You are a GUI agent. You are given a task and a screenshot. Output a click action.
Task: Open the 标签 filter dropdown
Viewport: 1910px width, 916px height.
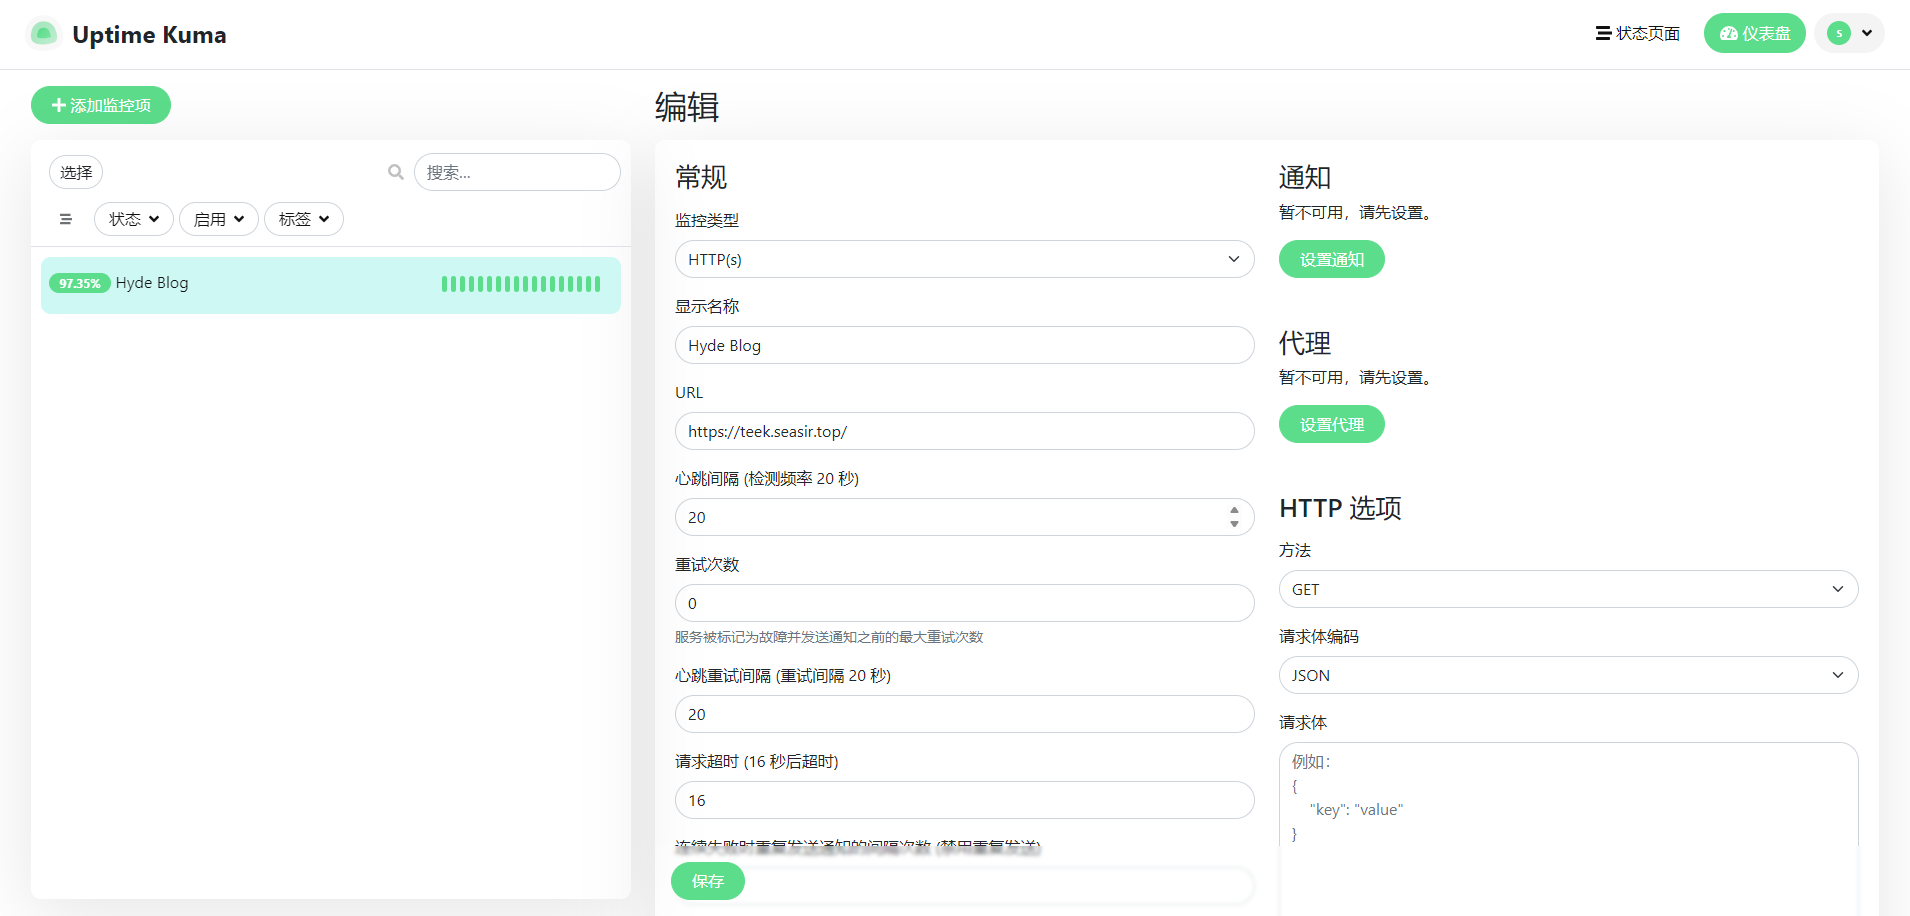[304, 219]
